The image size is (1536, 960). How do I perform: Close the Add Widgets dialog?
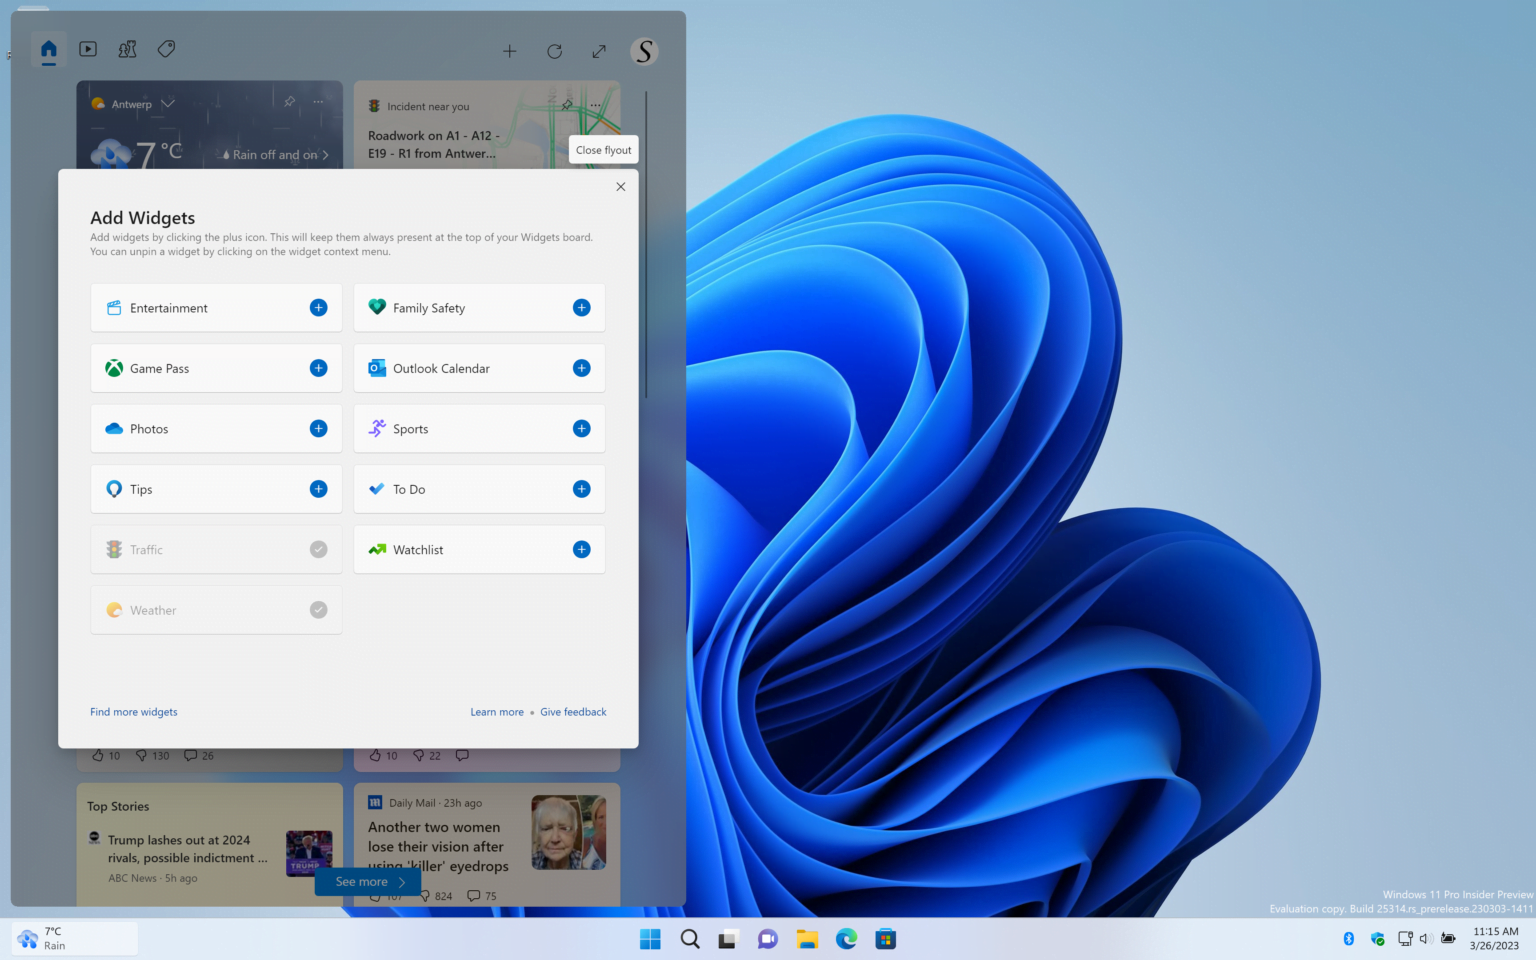[621, 187]
